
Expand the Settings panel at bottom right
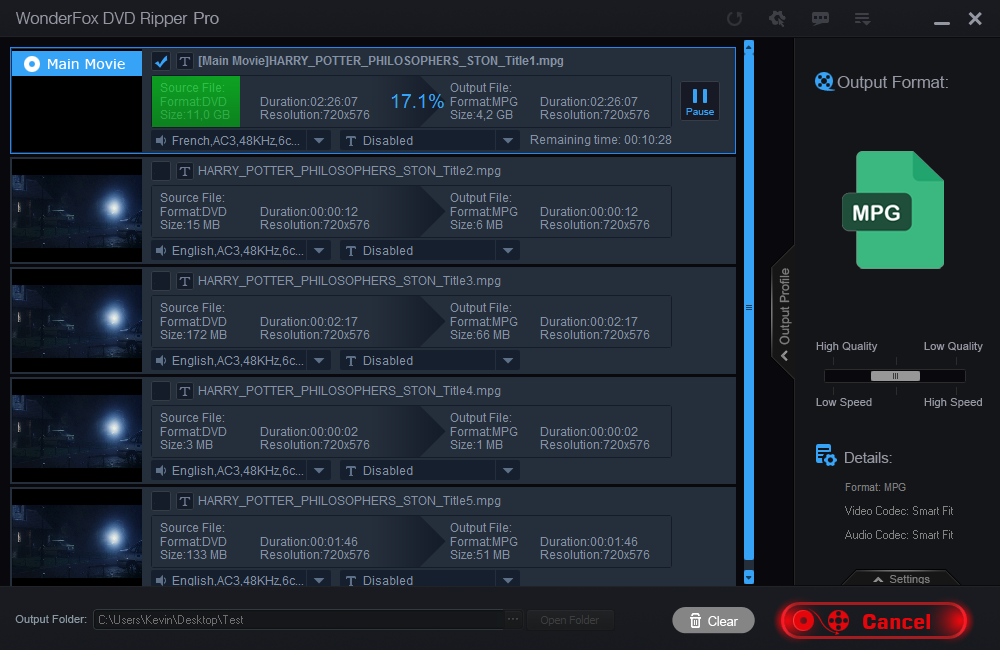click(901, 579)
